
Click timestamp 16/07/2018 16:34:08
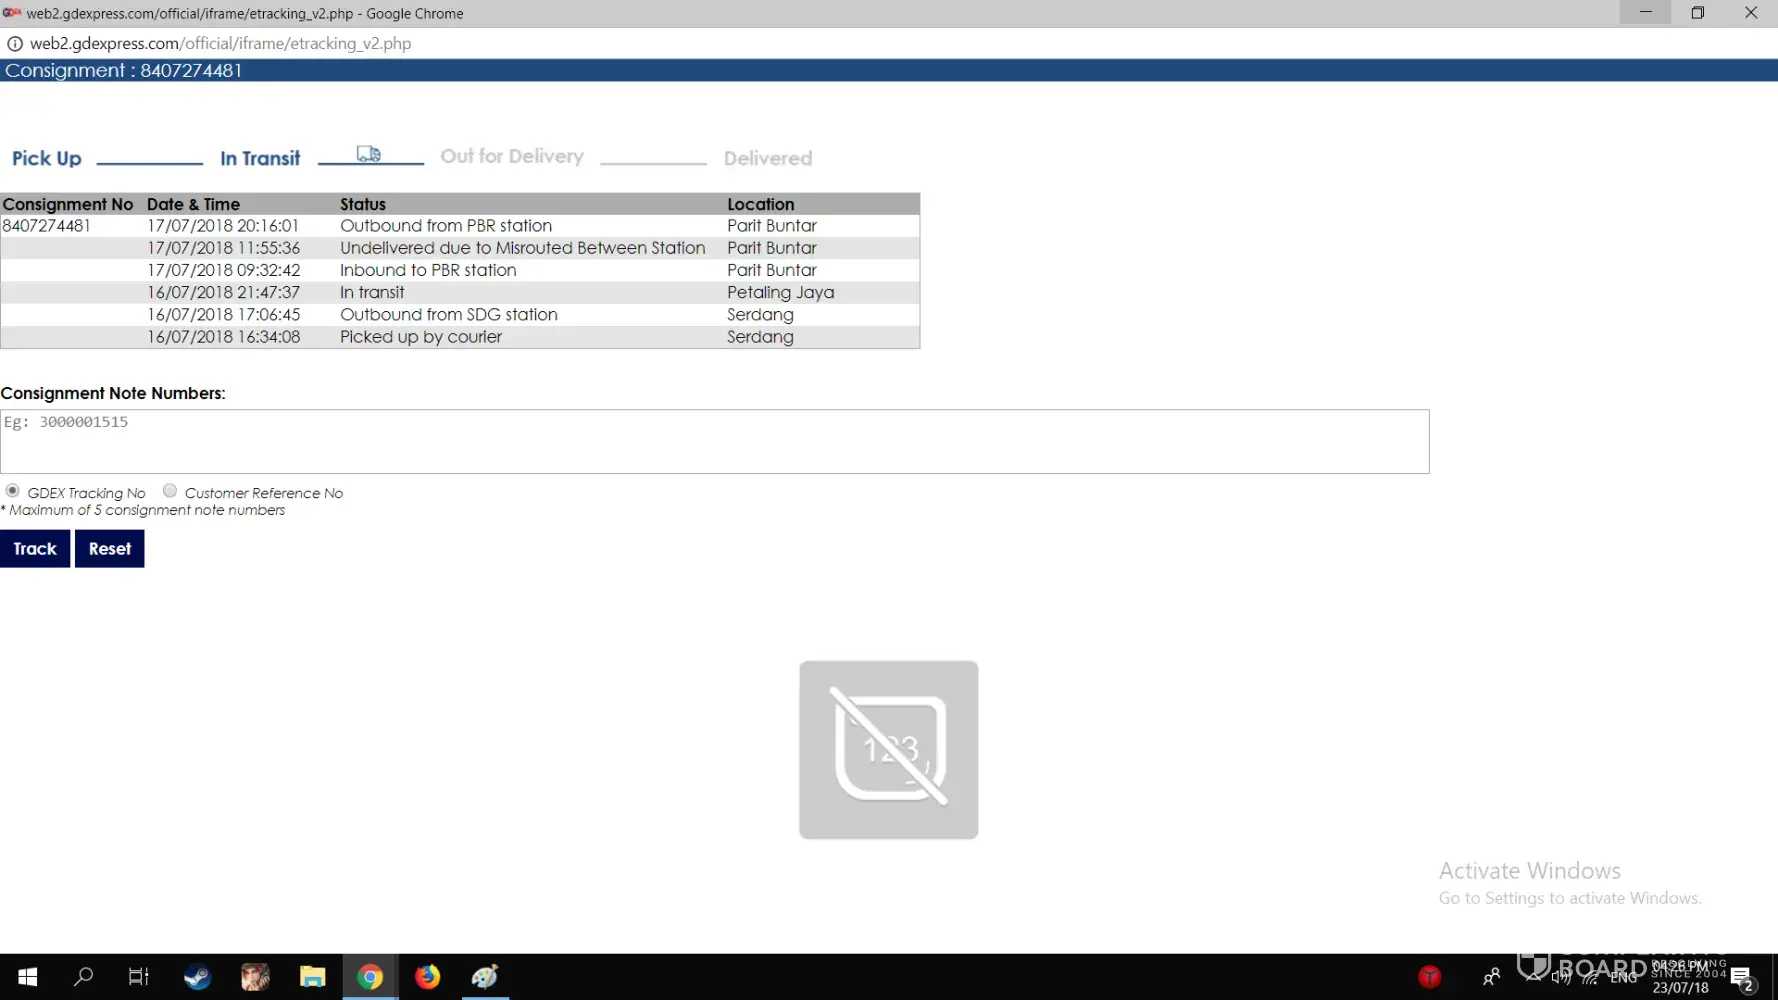224,337
